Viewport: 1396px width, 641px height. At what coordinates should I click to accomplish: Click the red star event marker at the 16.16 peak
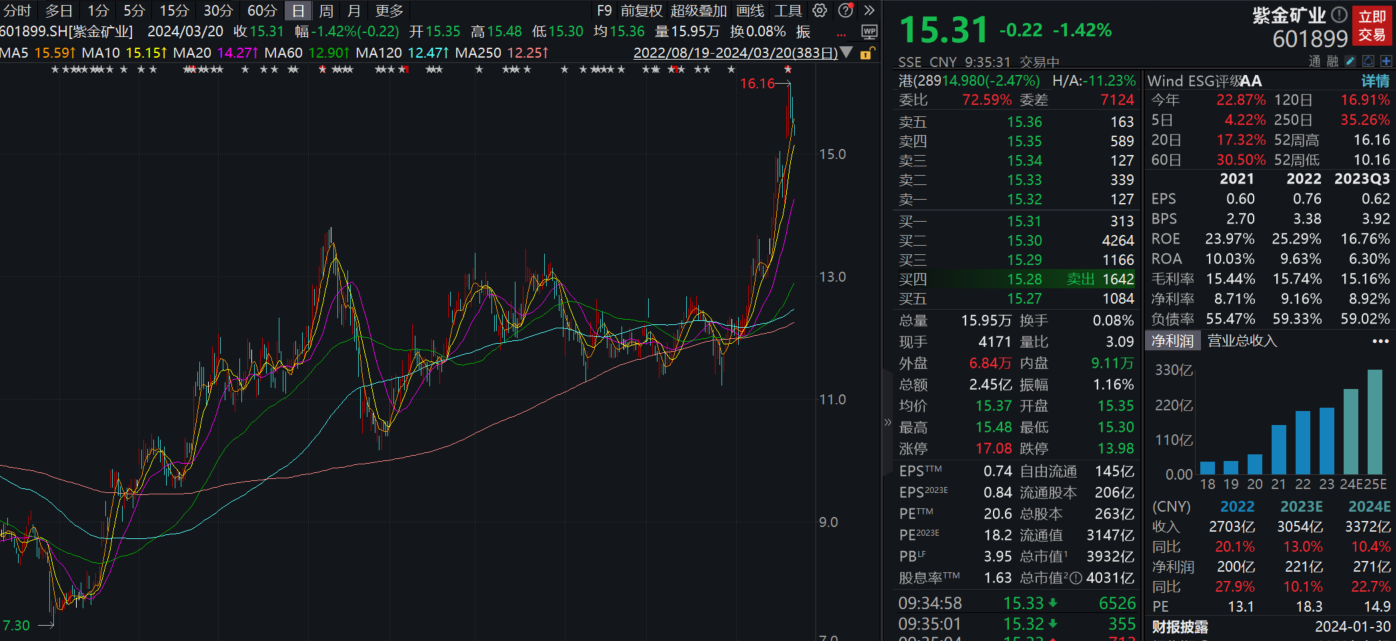(788, 69)
